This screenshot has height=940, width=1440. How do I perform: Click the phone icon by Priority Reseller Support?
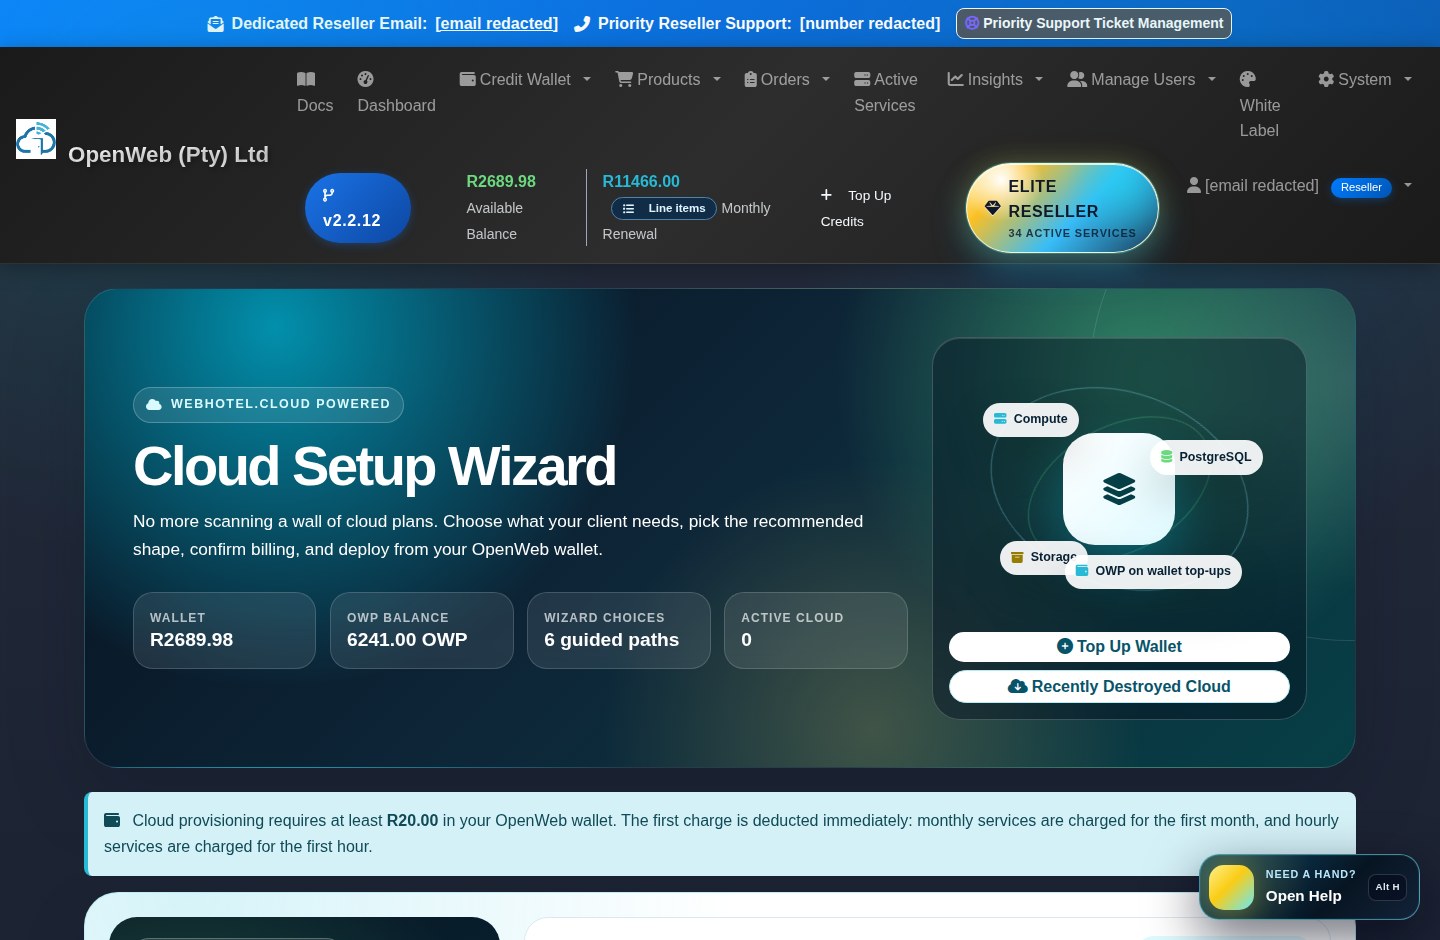point(582,24)
